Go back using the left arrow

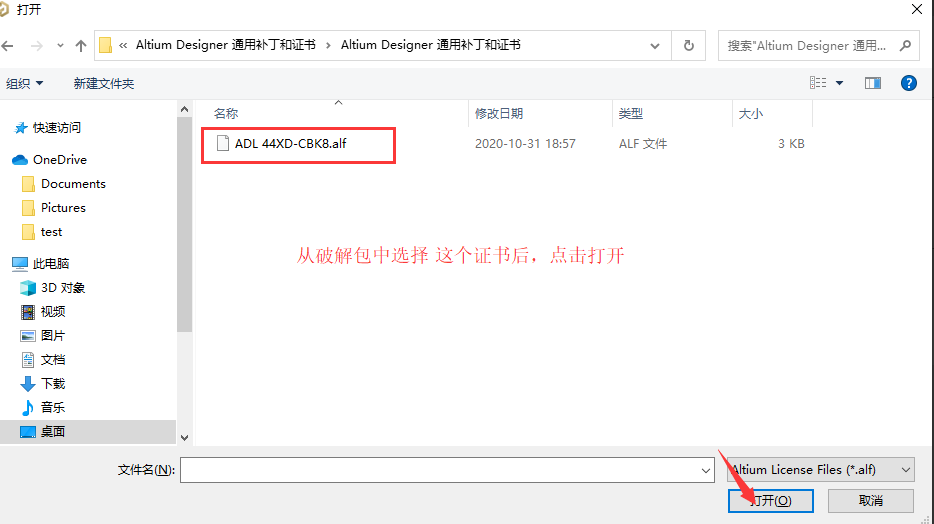point(8,46)
